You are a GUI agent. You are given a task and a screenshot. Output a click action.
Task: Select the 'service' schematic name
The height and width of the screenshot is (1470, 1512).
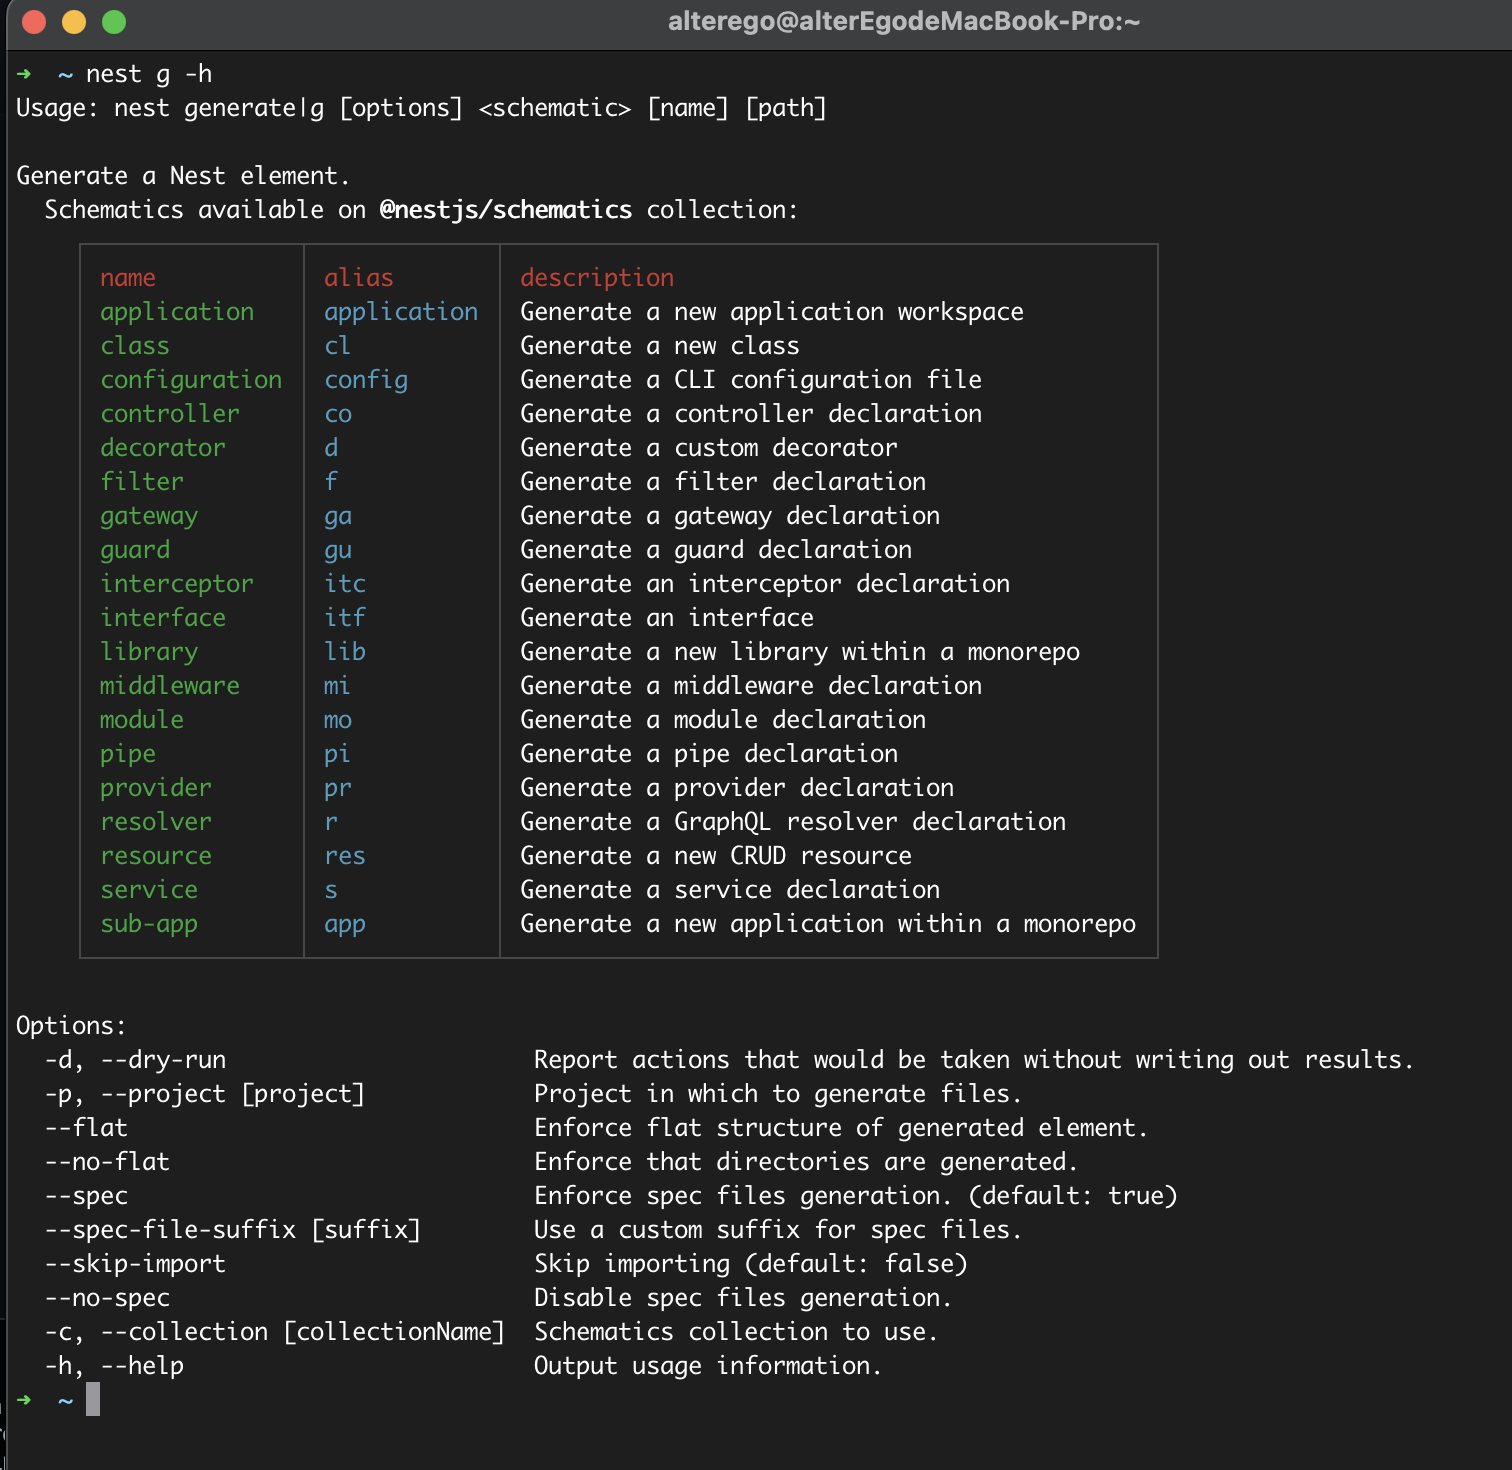click(x=149, y=890)
